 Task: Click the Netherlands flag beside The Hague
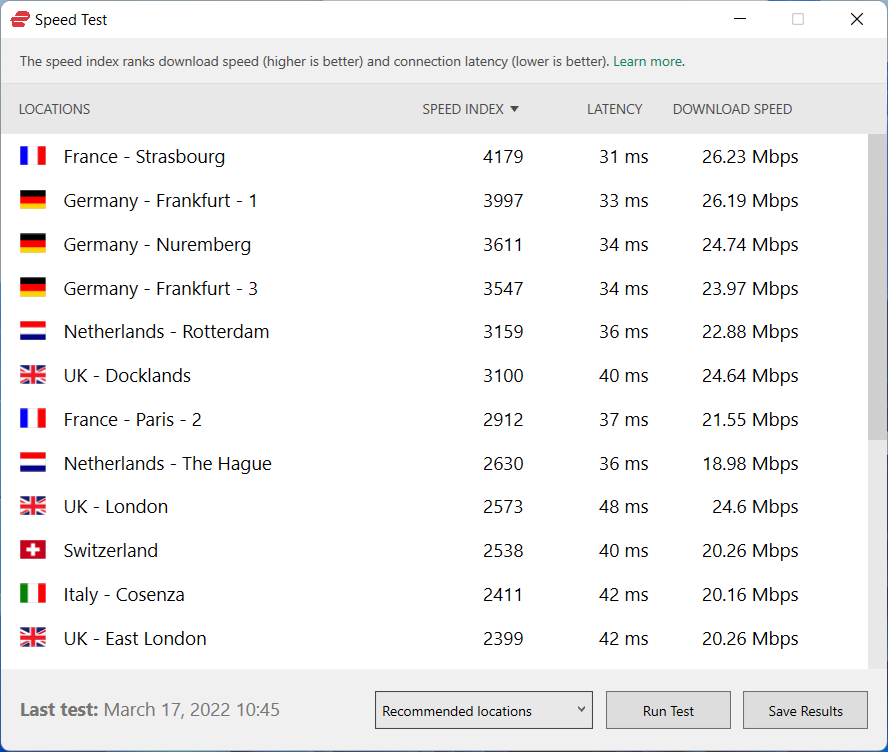click(x=33, y=463)
